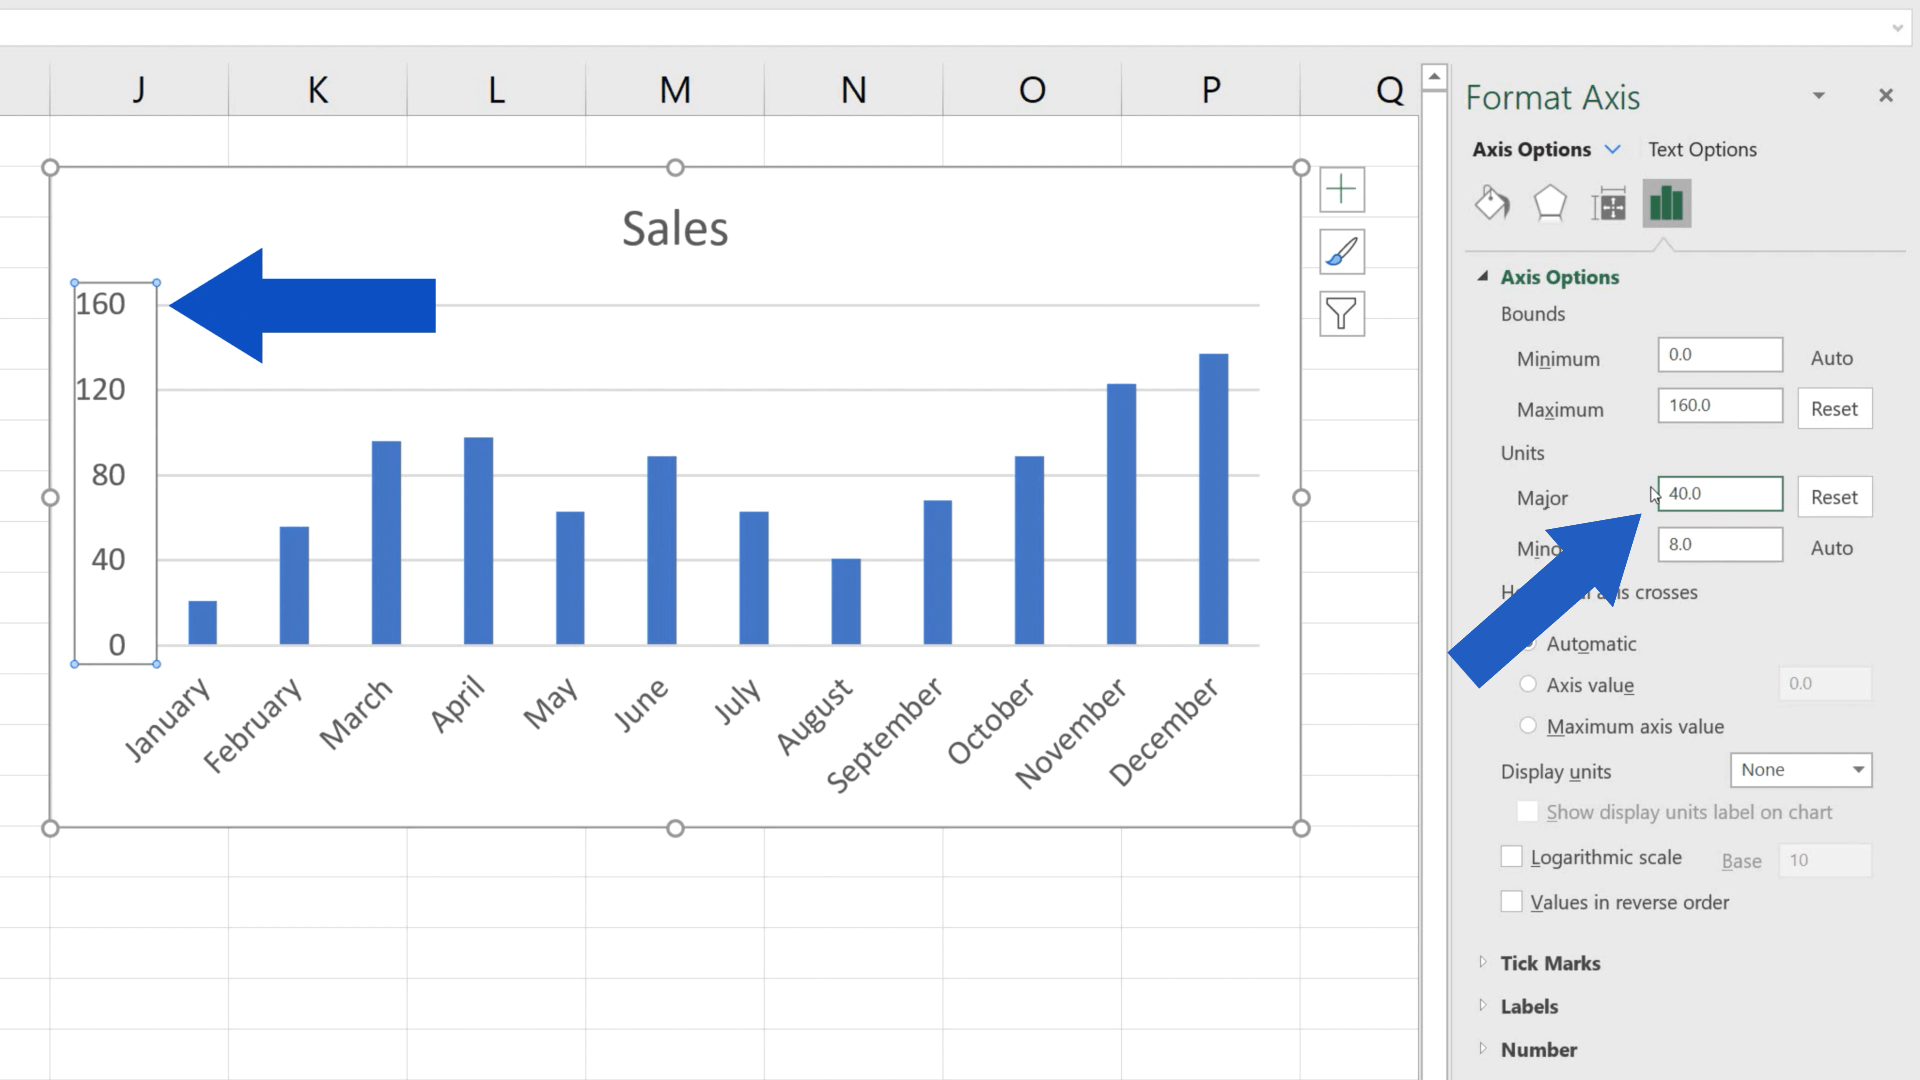Reset the Maximum bound value
The height and width of the screenshot is (1080, 1920).
tap(1834, 409)
